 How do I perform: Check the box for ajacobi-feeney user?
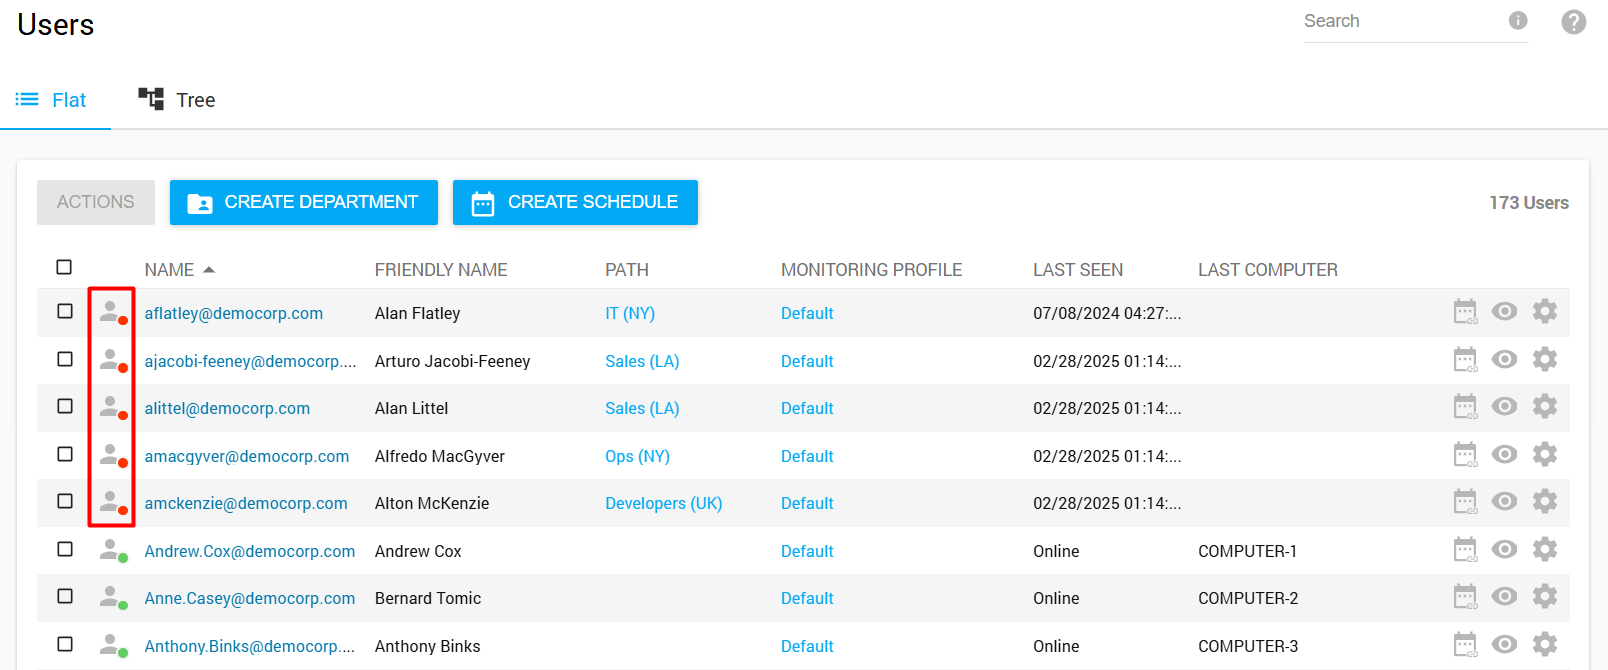tap(65, 359)
